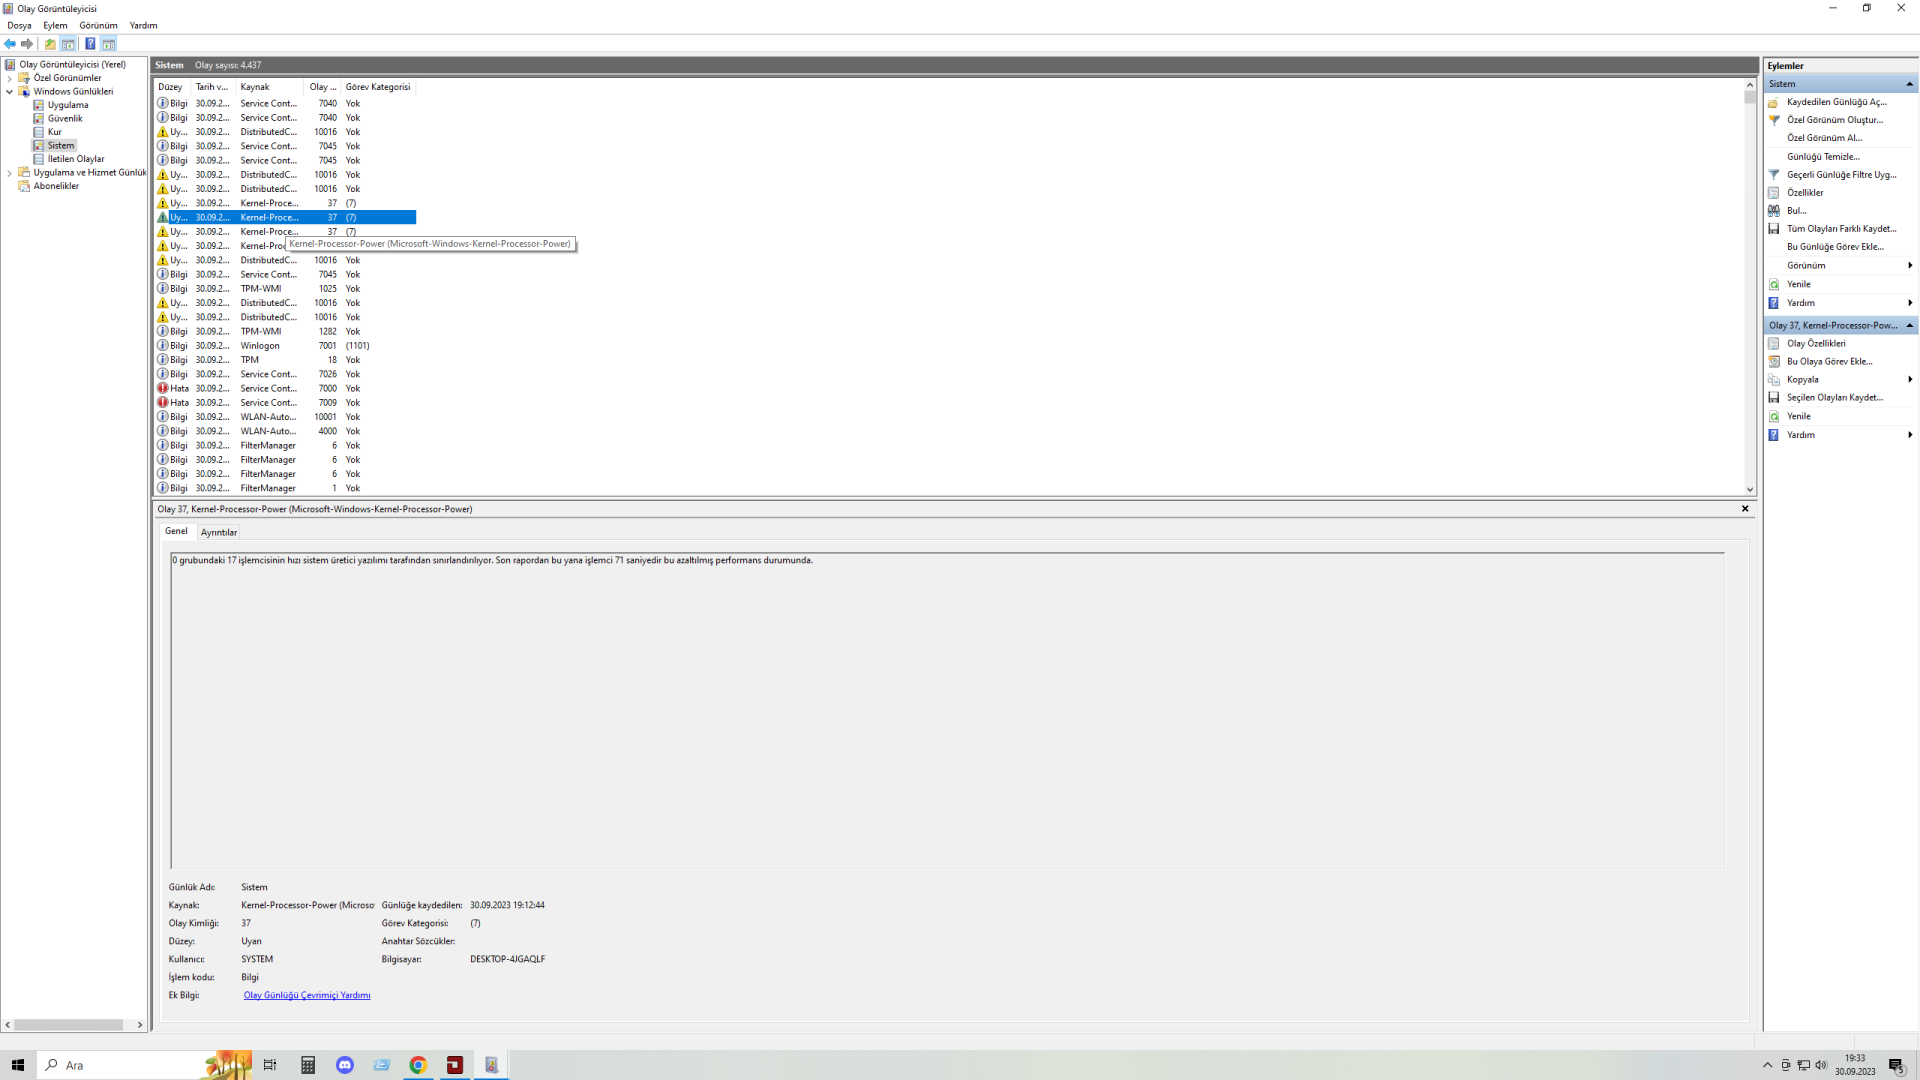Click the back arrow toolbar icon
Viewport: 1920px width, 1080px height.
pyautogui.click(x=10, y=44)
